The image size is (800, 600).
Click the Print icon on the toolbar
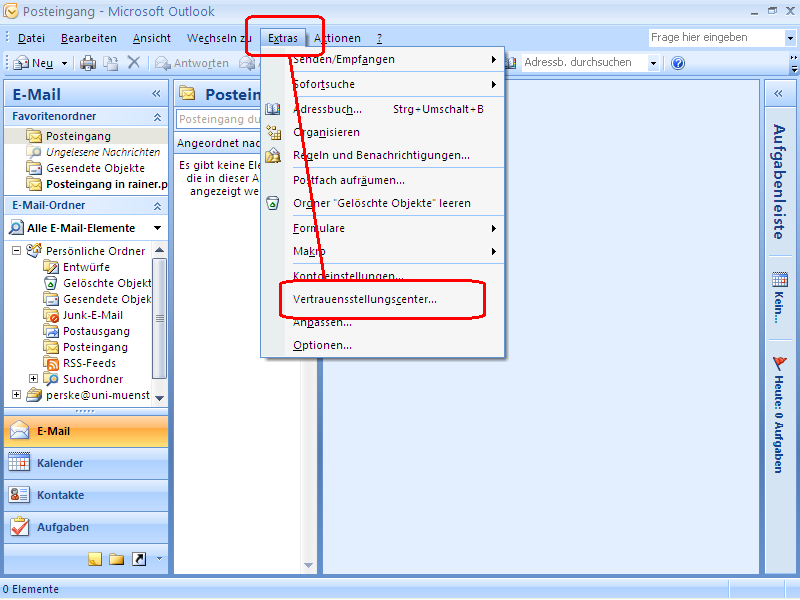[x=88, y=62]
